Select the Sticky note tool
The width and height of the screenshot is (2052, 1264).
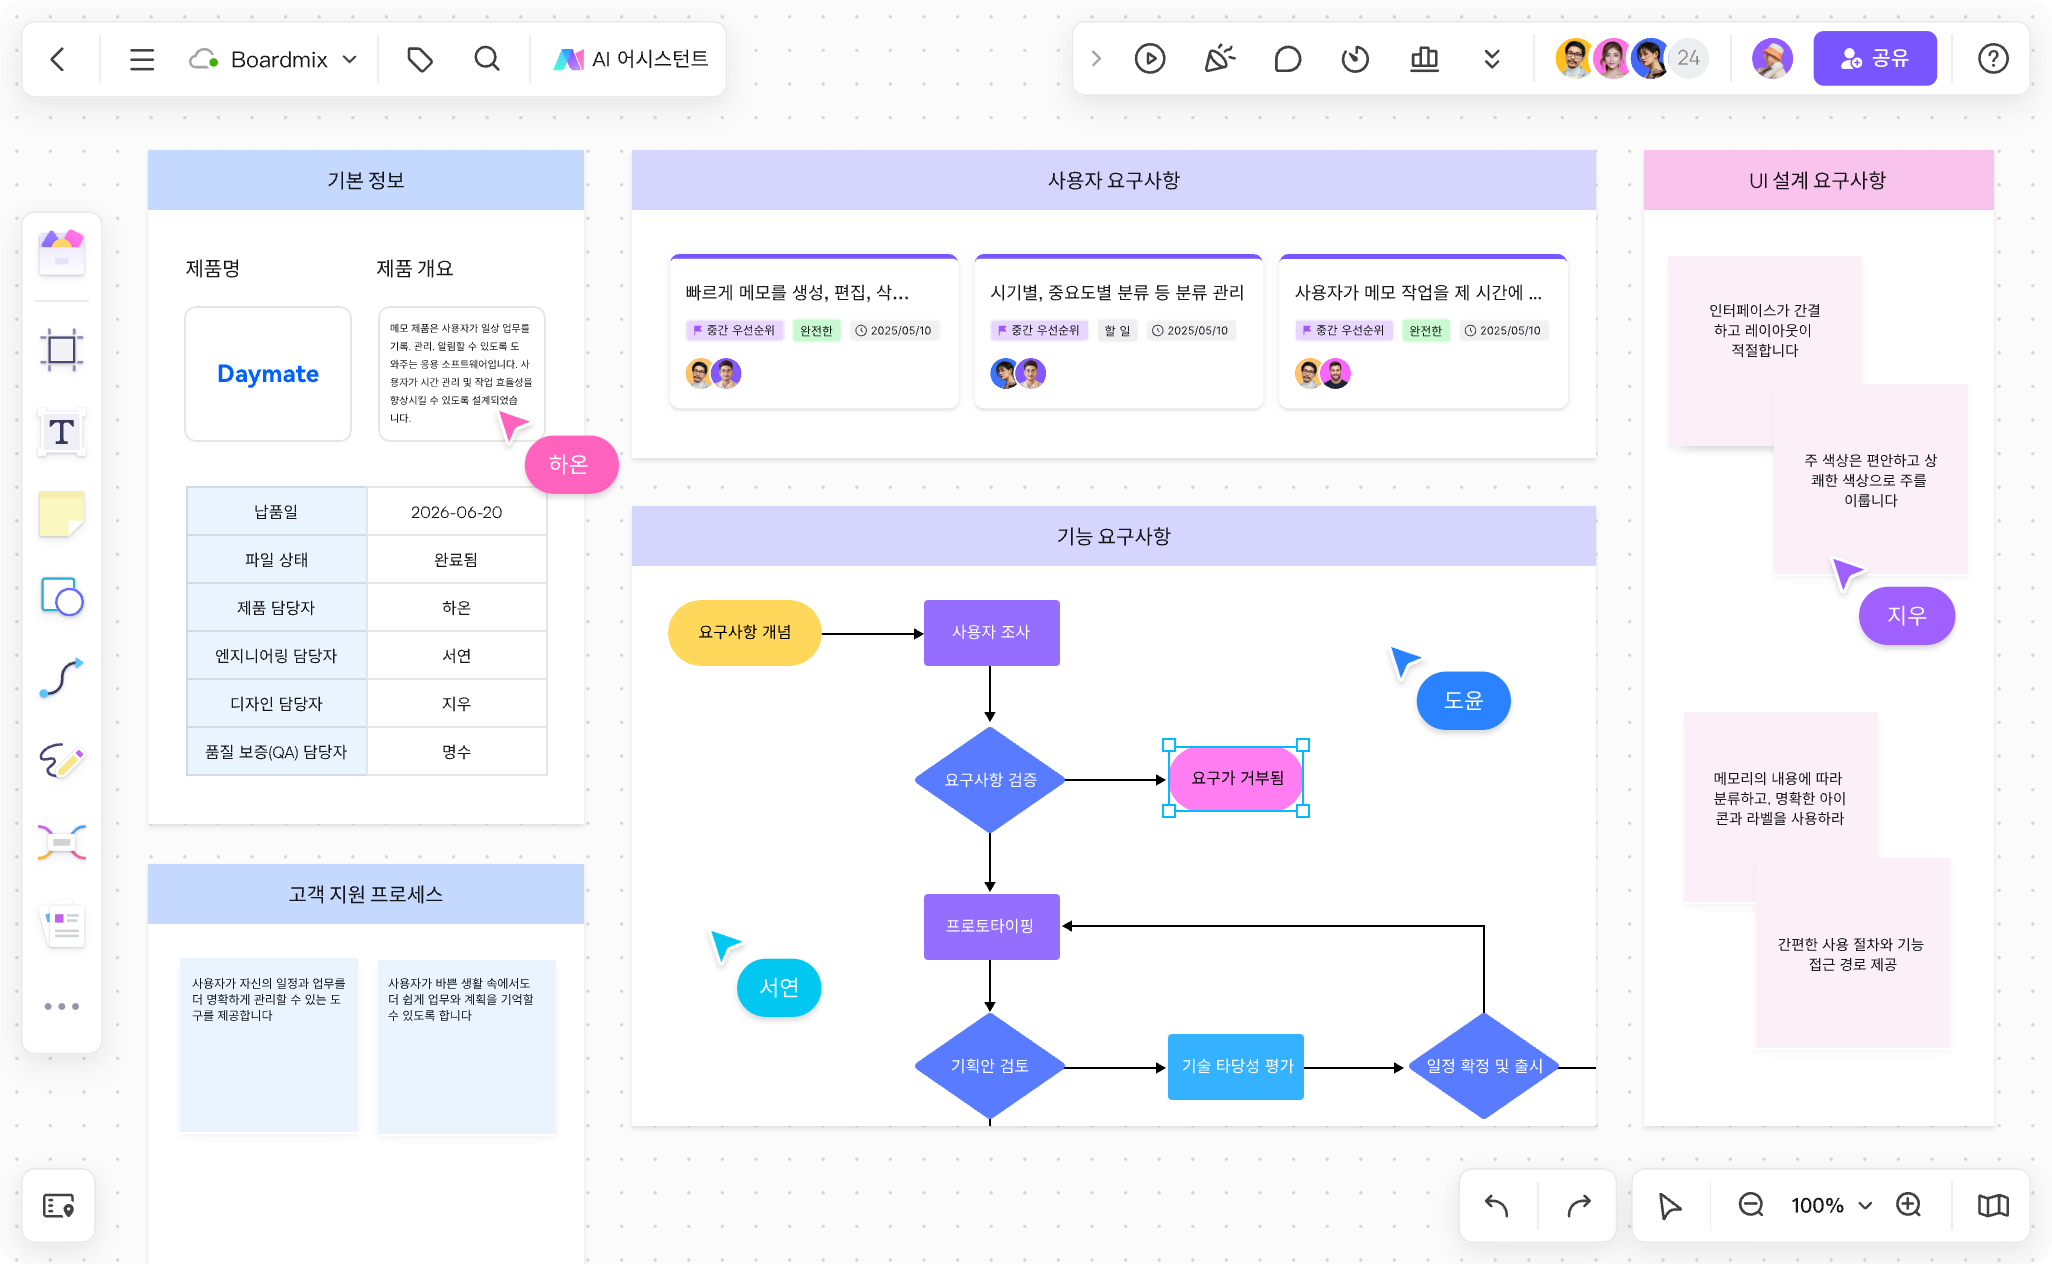pos(62,515)
